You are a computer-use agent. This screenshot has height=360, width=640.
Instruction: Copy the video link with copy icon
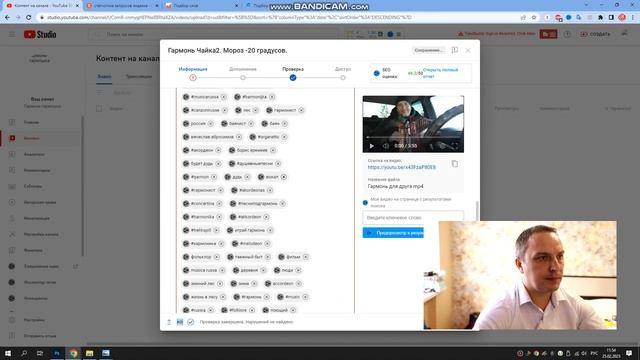455,164
